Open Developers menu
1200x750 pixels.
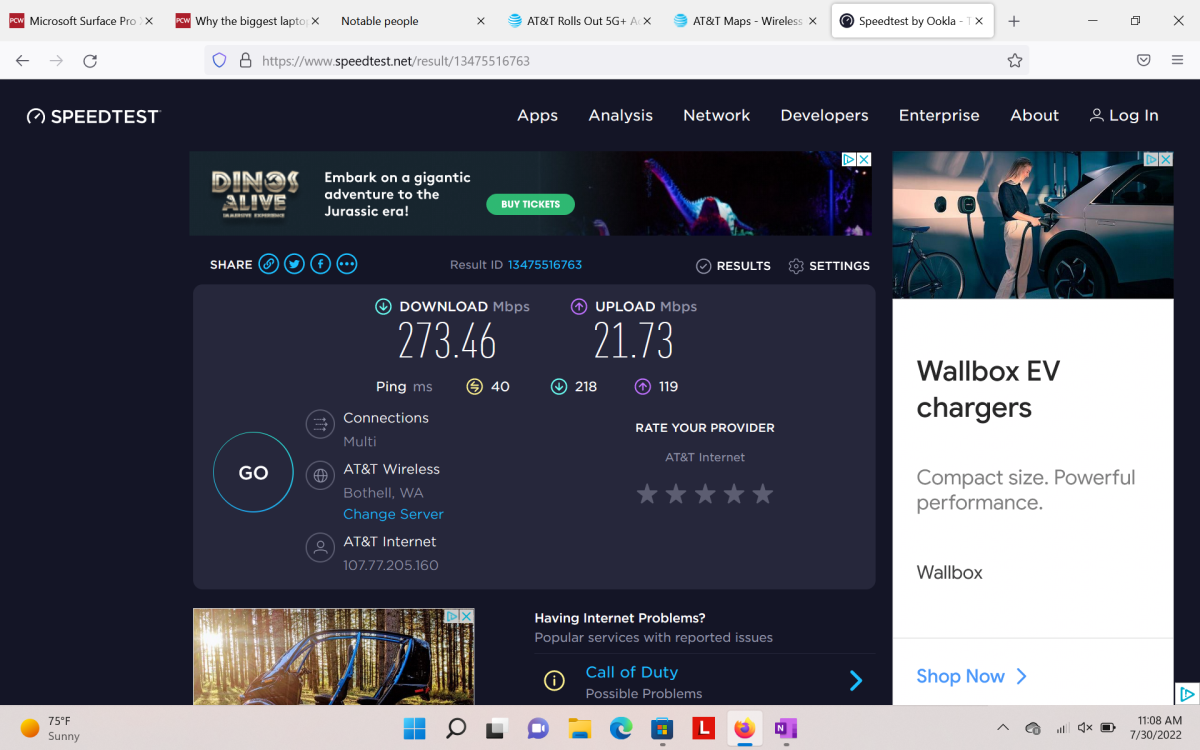[x=824, y=115]
